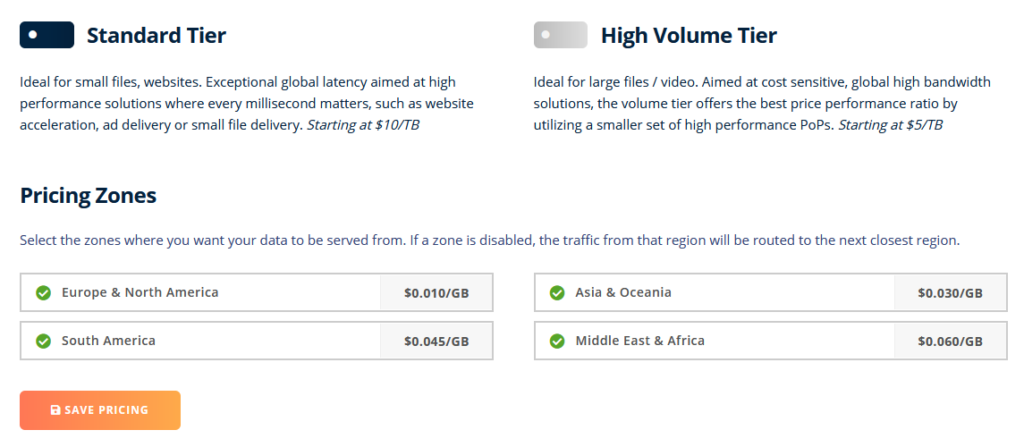
Task: Select the $0.010/GB price cell
Action: pos(436,293)
